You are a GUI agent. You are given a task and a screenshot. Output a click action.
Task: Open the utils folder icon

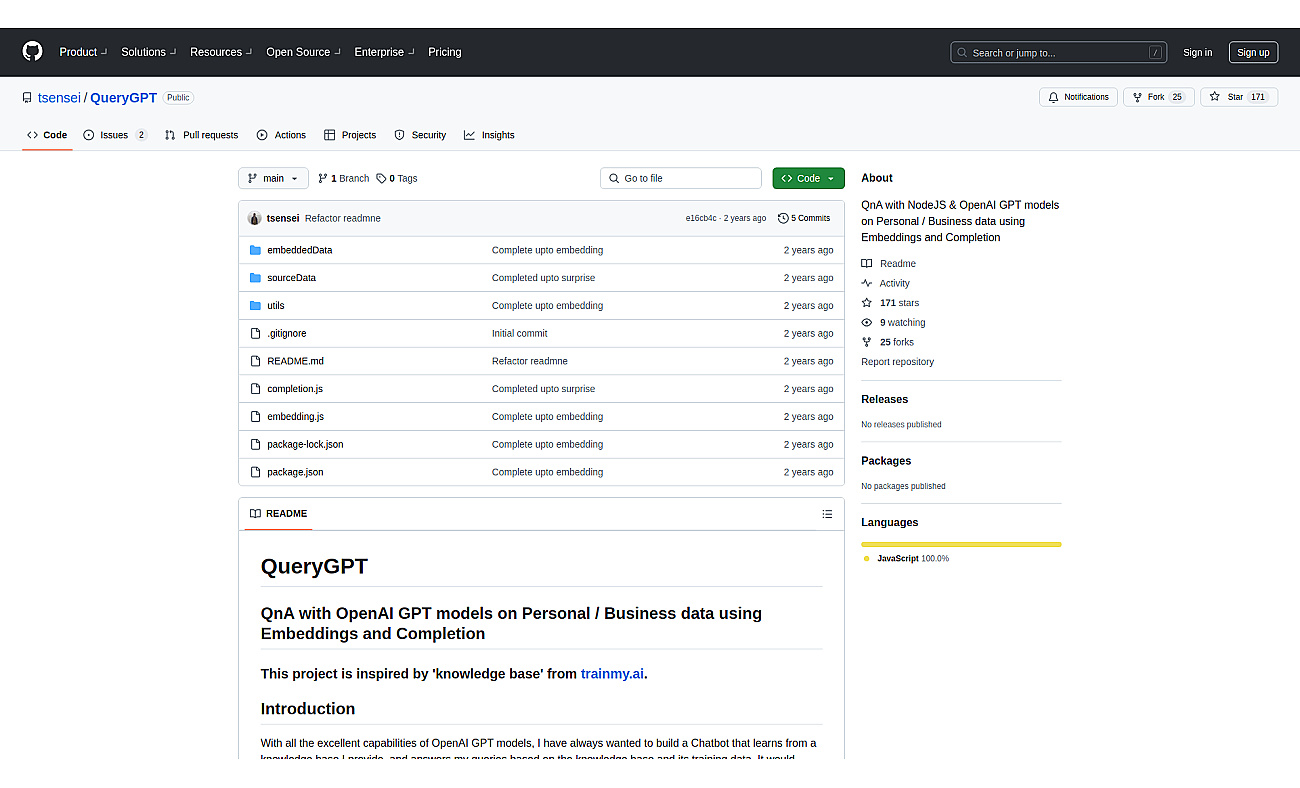pos(255,306)
